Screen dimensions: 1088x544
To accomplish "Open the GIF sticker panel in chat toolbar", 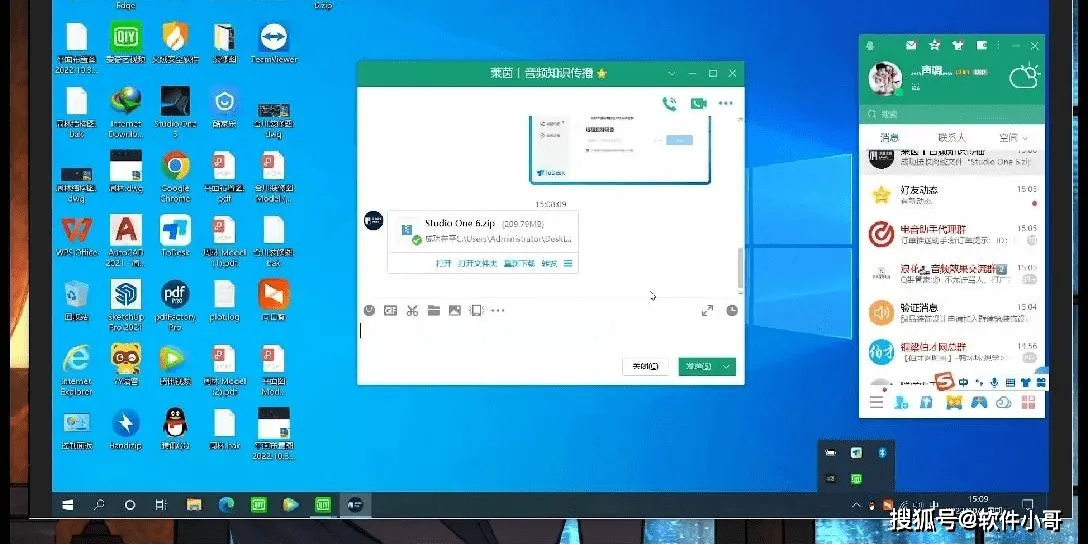I will coord(391,311).
